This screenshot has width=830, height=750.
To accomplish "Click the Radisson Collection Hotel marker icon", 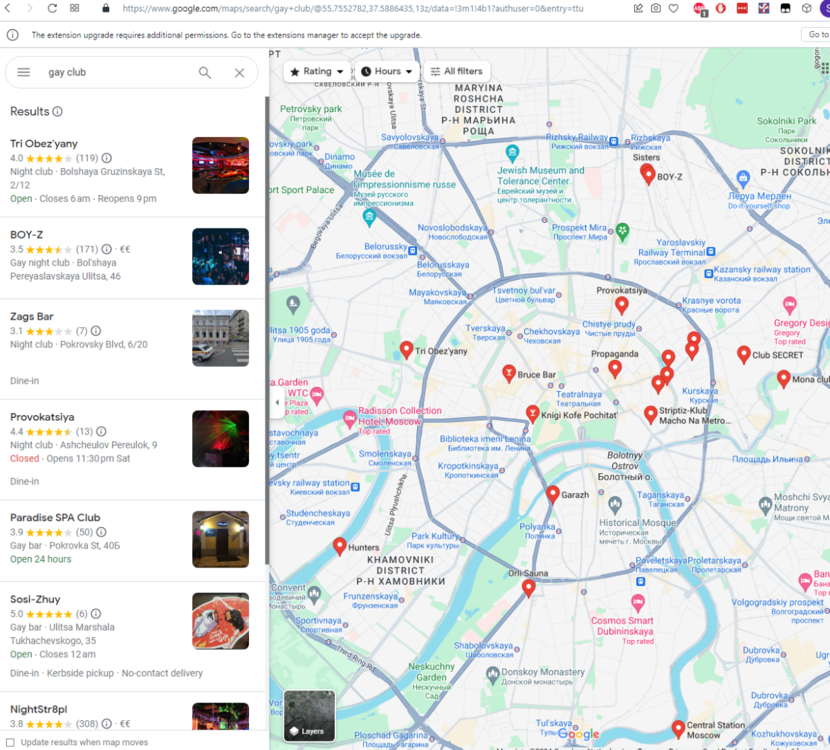I will click(349, 419).
